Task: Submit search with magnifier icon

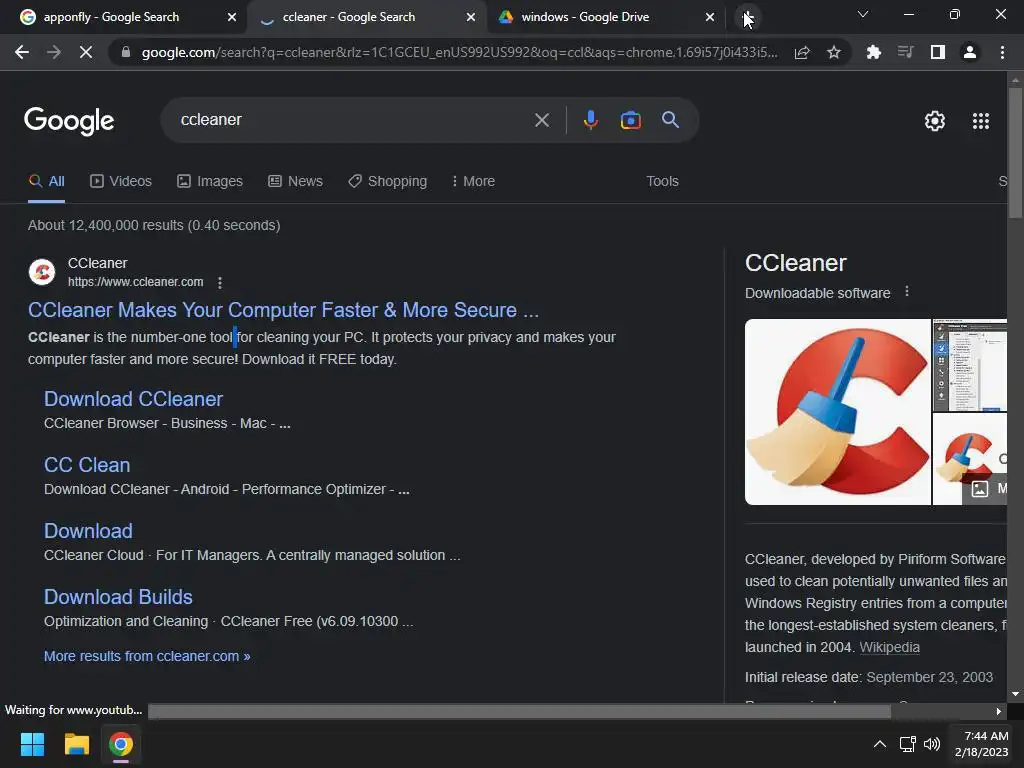Action: [670, 120]
